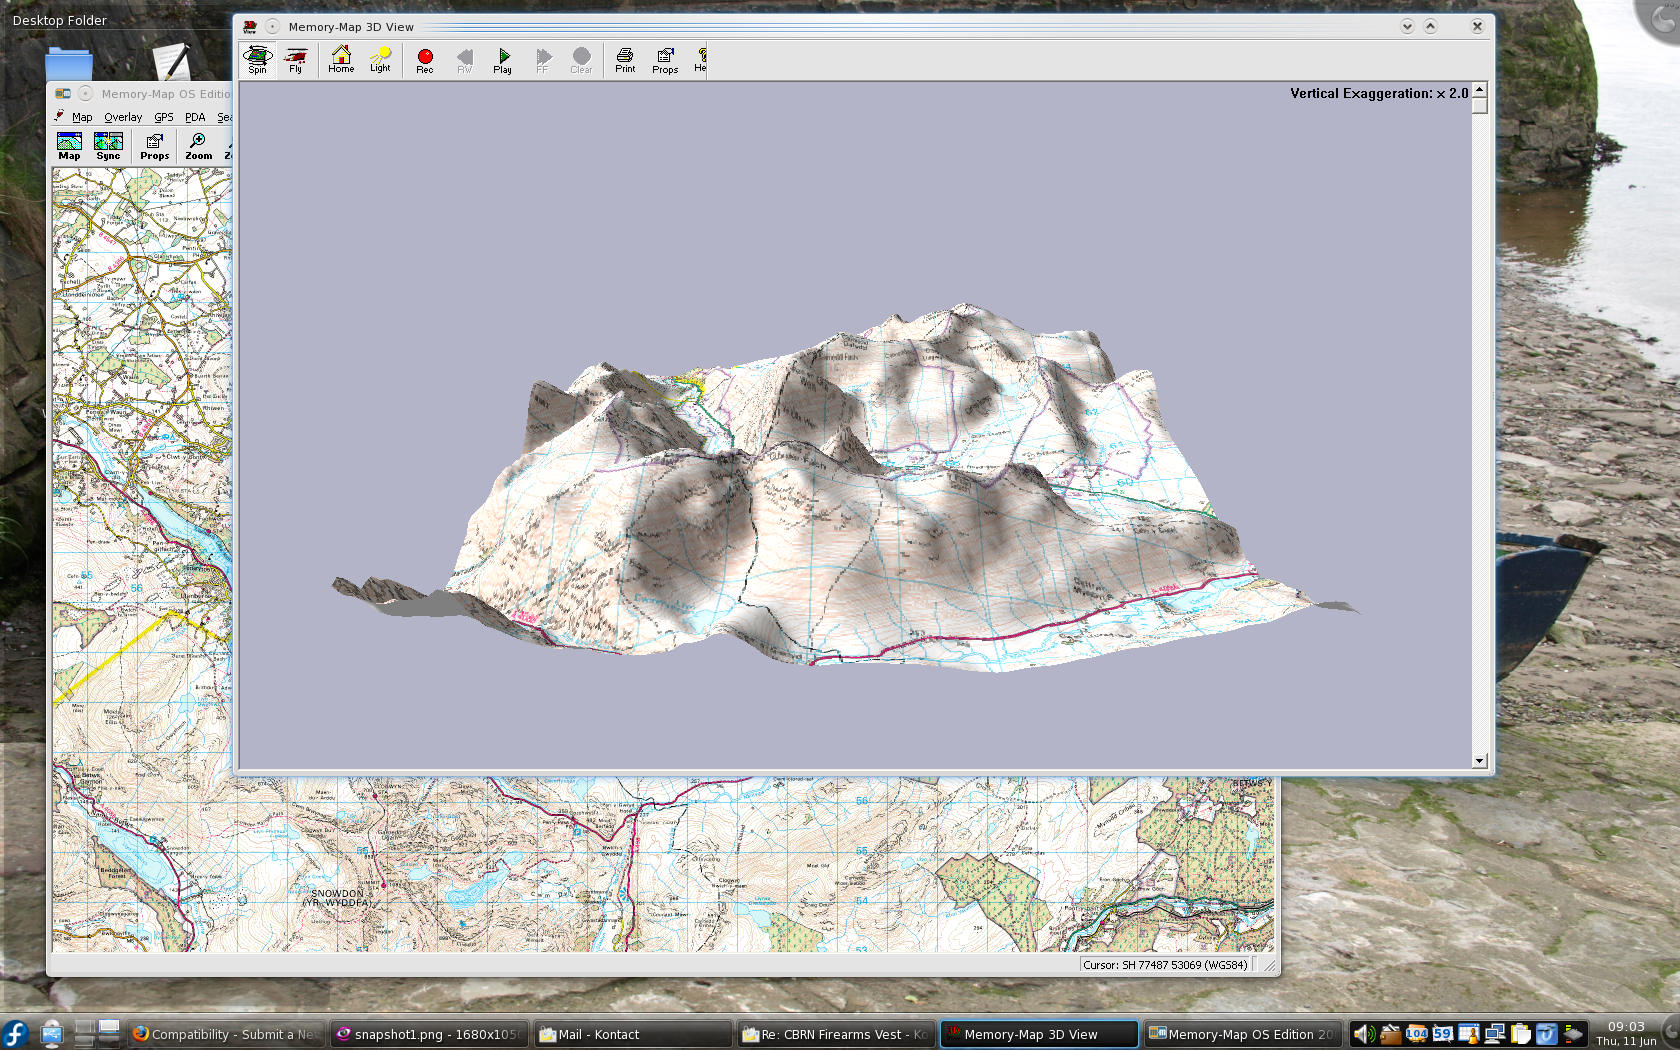The height and width of the screenshot is (1050, 1680).
Task: Open the 3D View window menu icon
Action: click(x=250, y=27)
